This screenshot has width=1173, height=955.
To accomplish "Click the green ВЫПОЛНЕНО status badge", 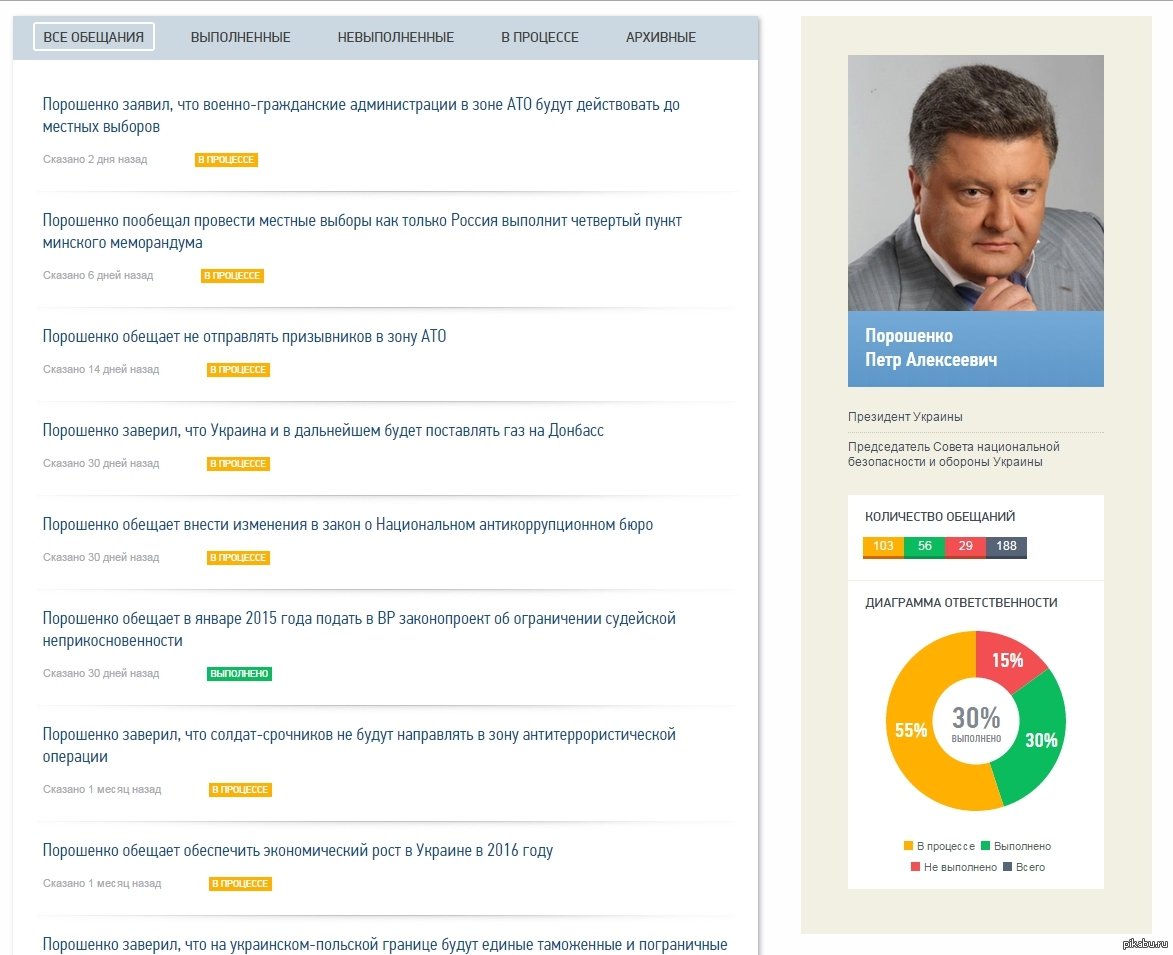I will click(239, 674).
